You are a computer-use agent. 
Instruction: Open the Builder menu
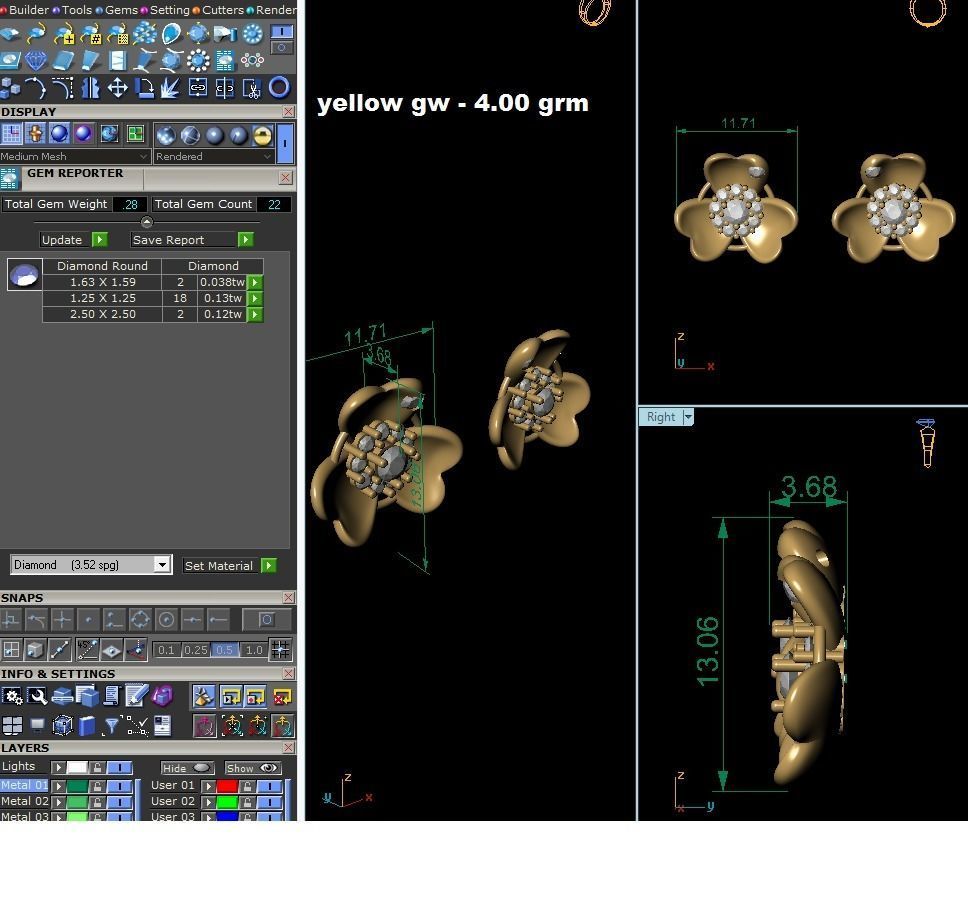[24, 10]
